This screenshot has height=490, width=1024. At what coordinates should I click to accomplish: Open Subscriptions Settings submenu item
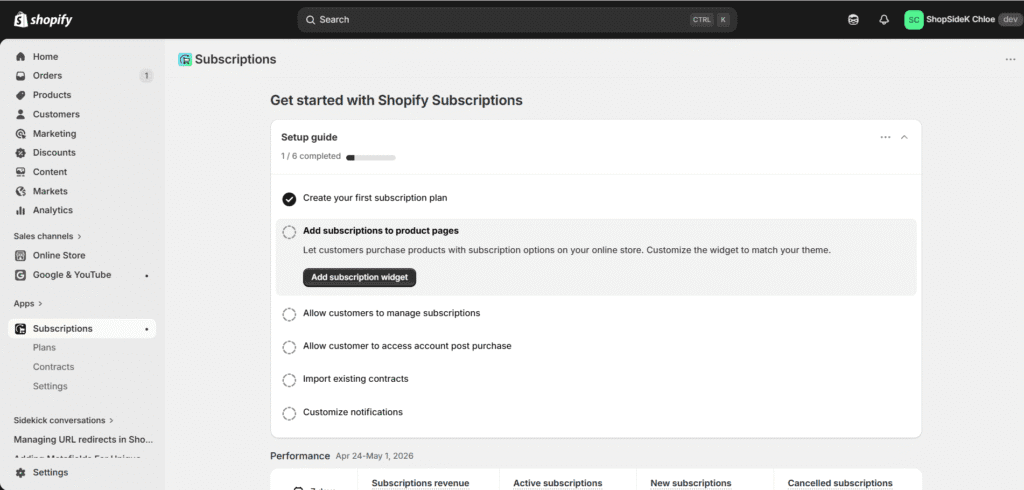[x=50, y=386]
